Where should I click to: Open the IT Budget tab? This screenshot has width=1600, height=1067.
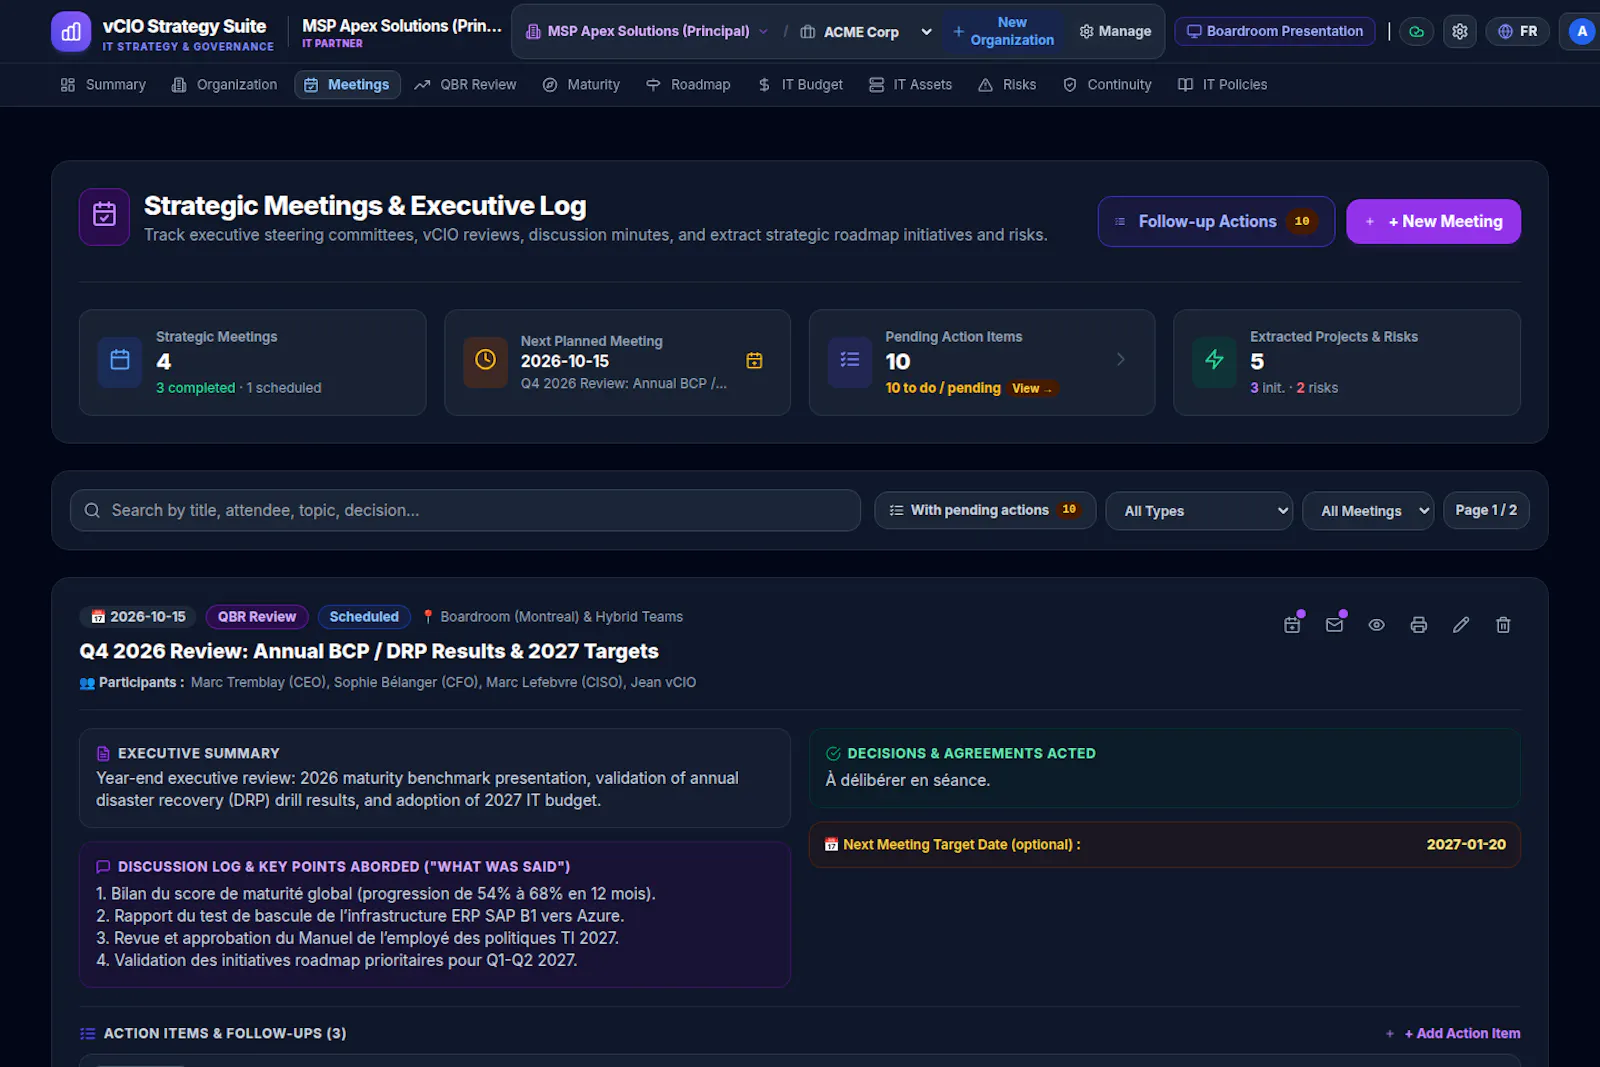point(800,85)
